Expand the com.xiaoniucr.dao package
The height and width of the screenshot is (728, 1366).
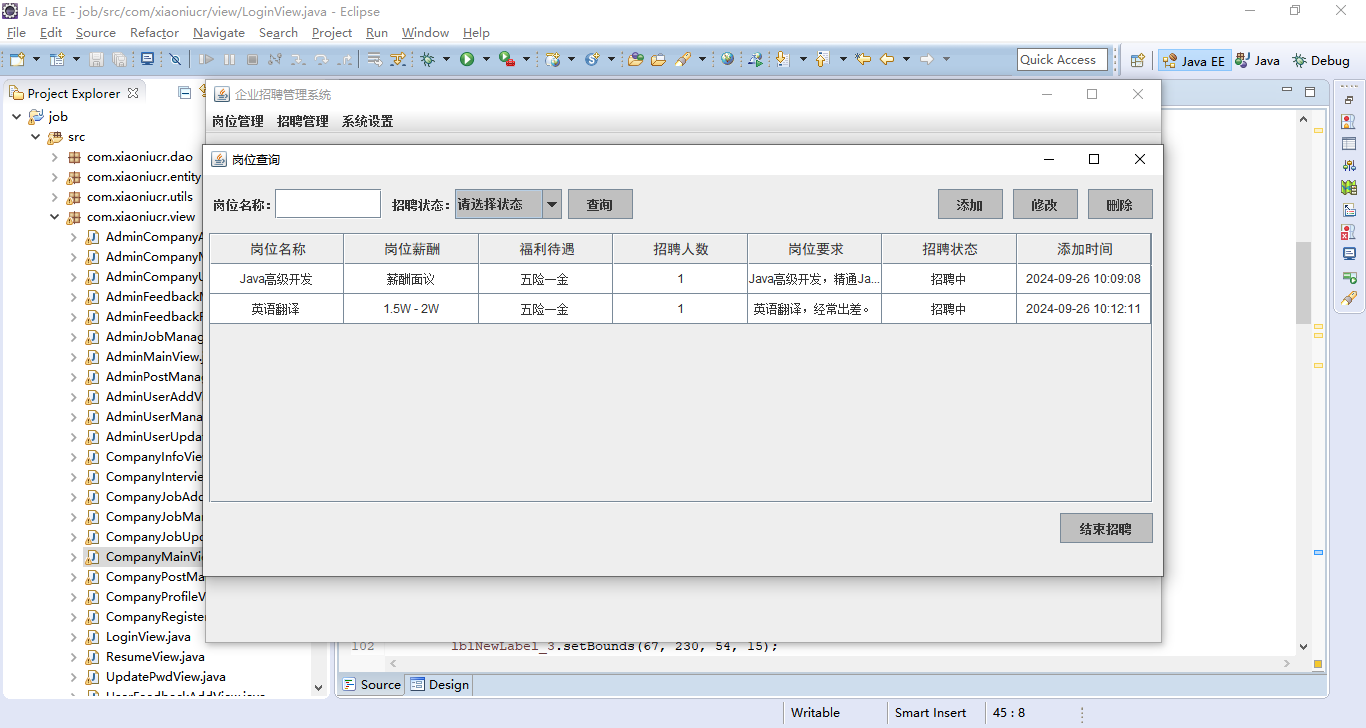click(55, 157)
